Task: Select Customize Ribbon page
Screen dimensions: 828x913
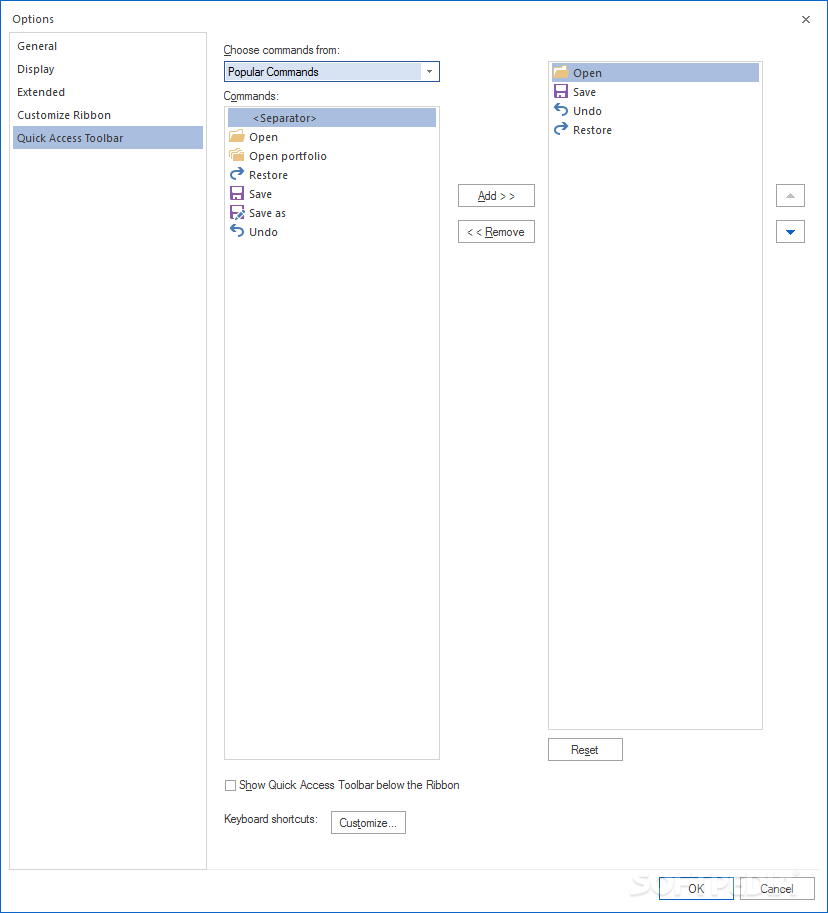Action: point(108,115)
